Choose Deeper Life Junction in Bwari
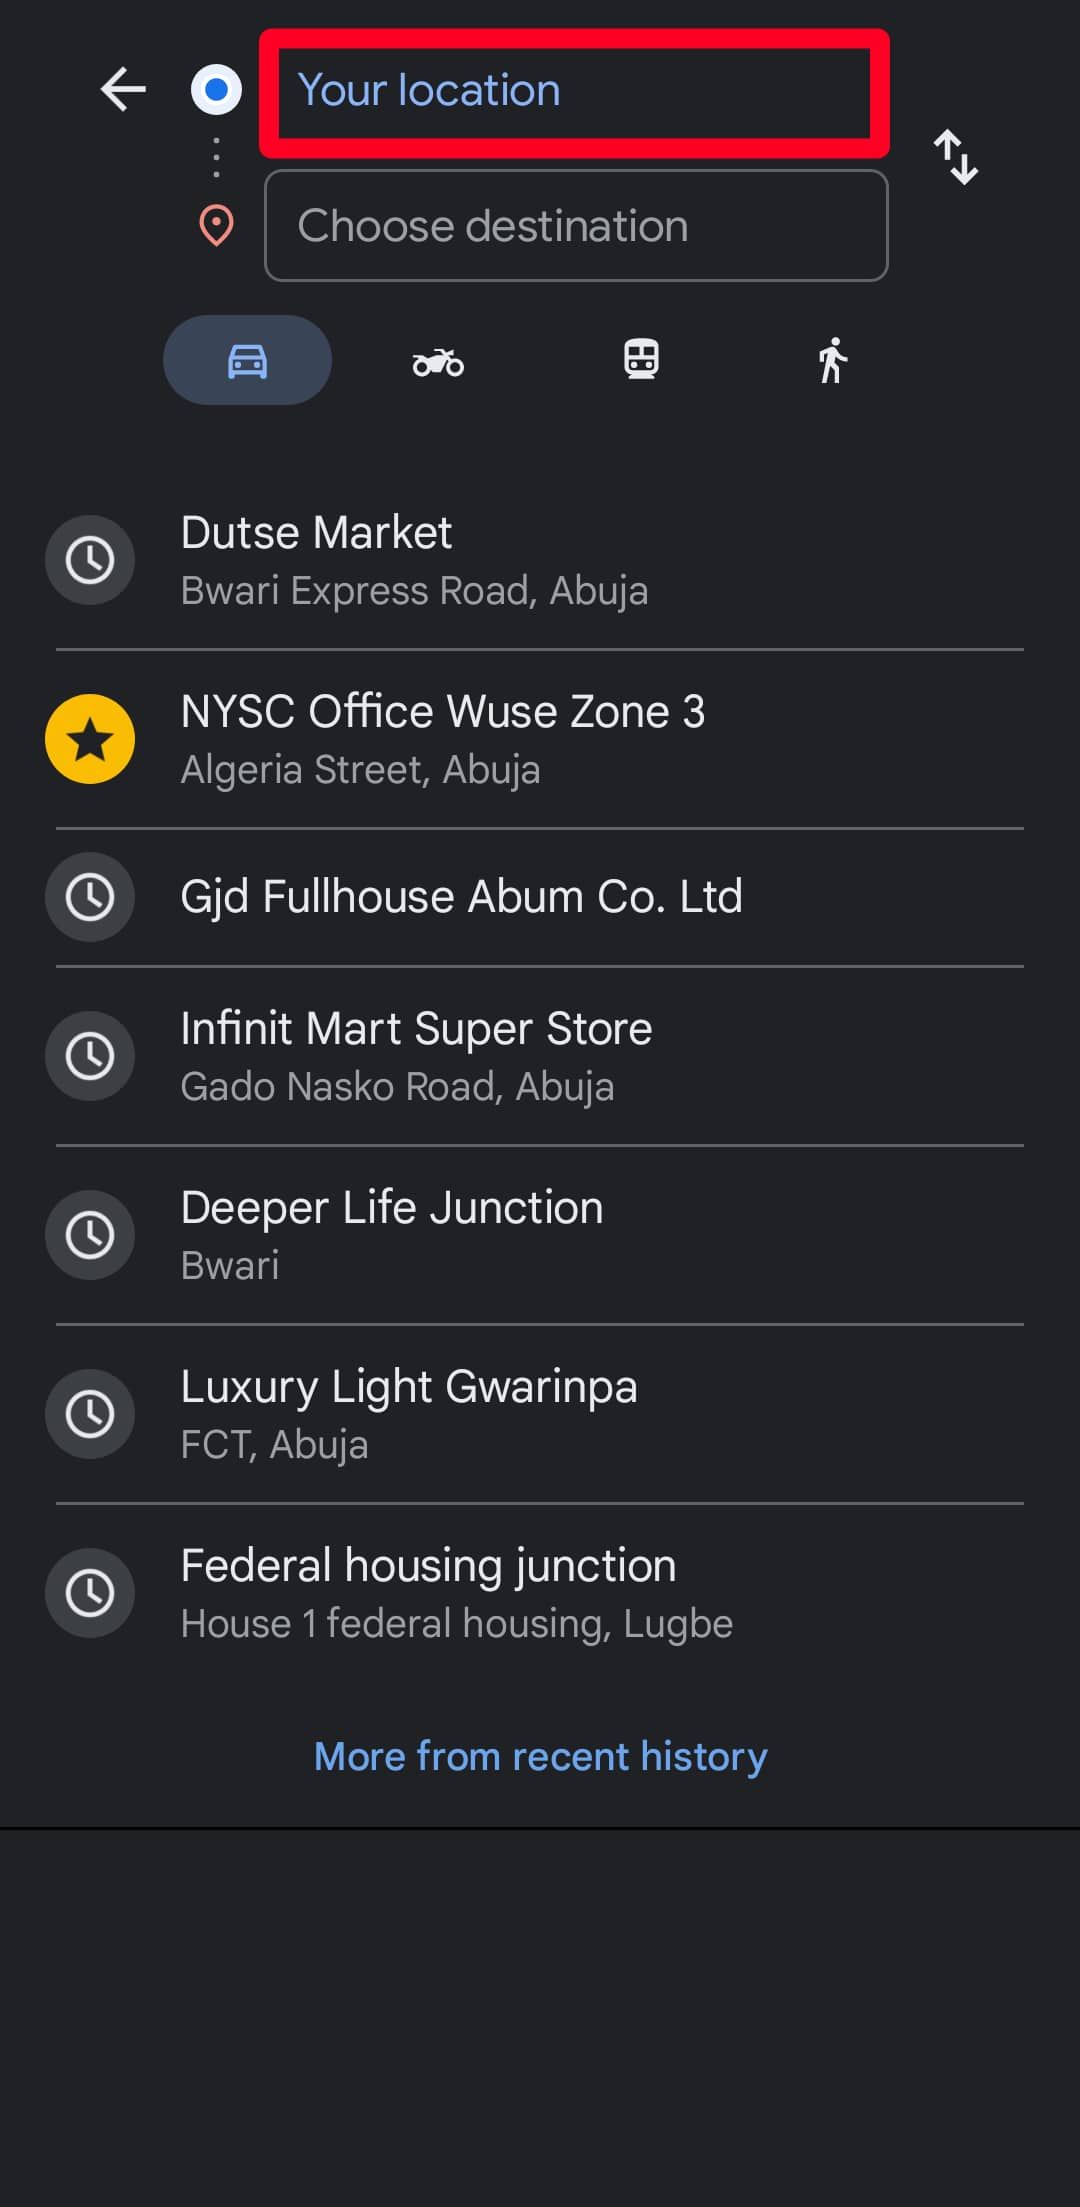The image size is (1080, 2207). click(540, 1235)
